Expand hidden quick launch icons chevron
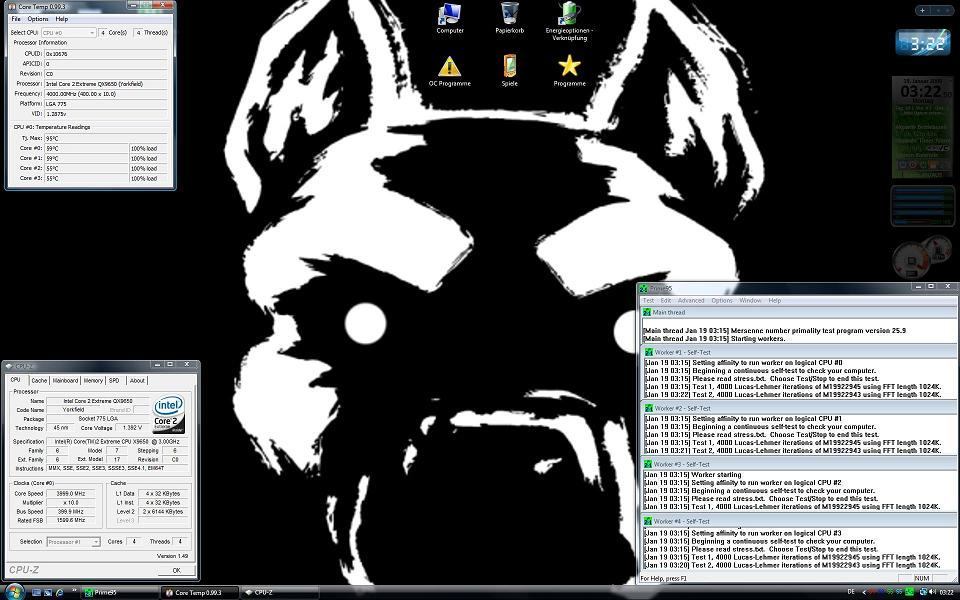The height and width of the screenshot is (600, 960). pos(75,591)
